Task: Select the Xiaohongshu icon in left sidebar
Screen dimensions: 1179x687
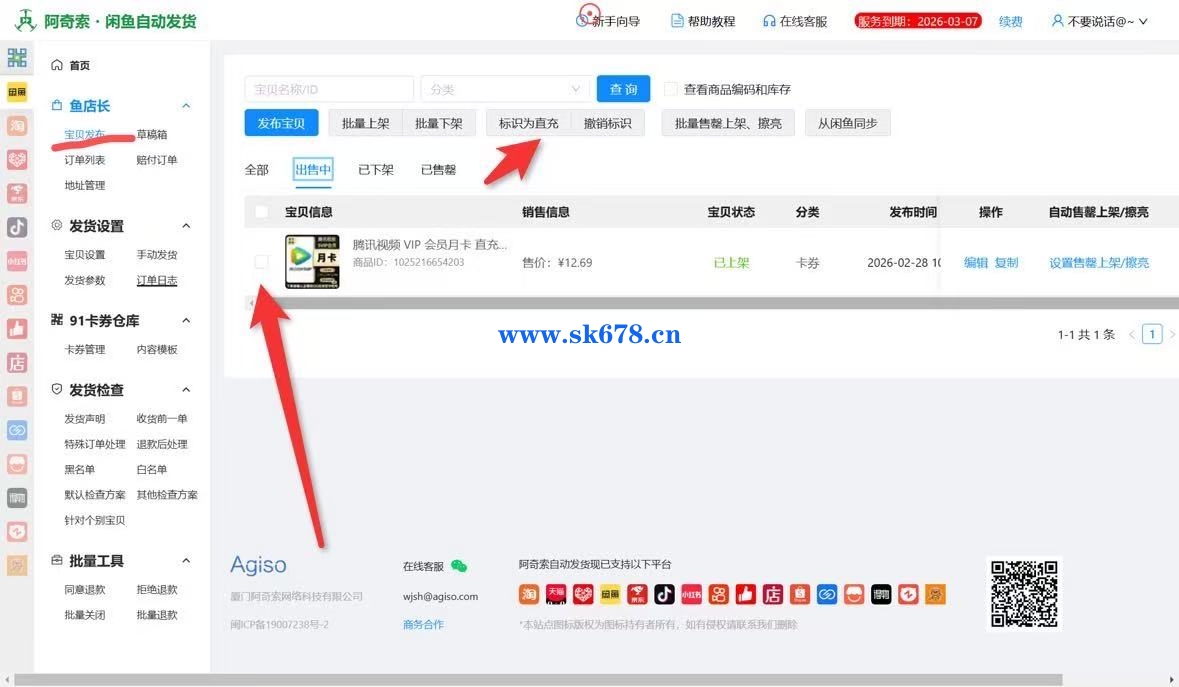Action: point(17,261)
